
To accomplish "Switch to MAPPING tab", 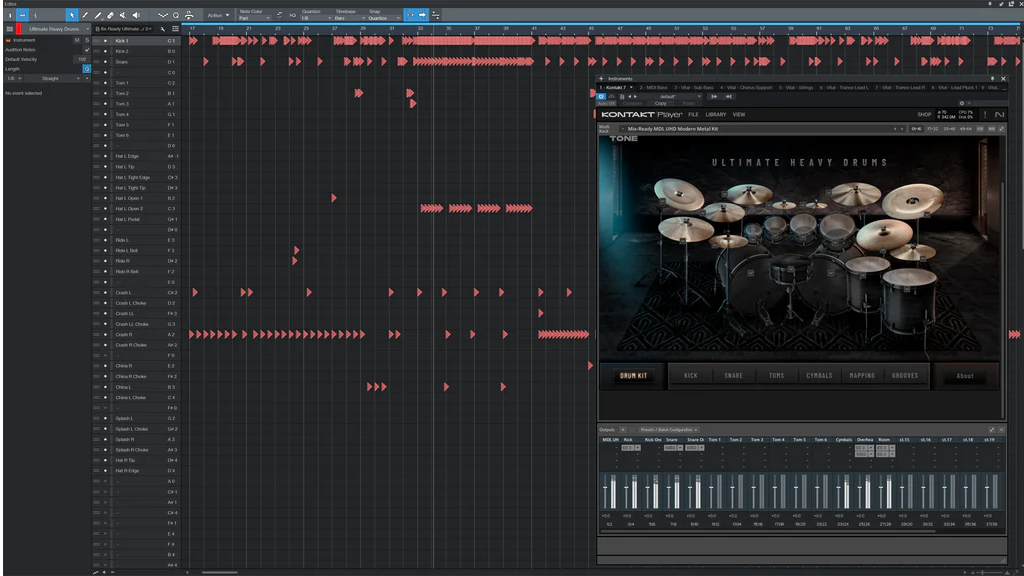I will coord(862,376).
